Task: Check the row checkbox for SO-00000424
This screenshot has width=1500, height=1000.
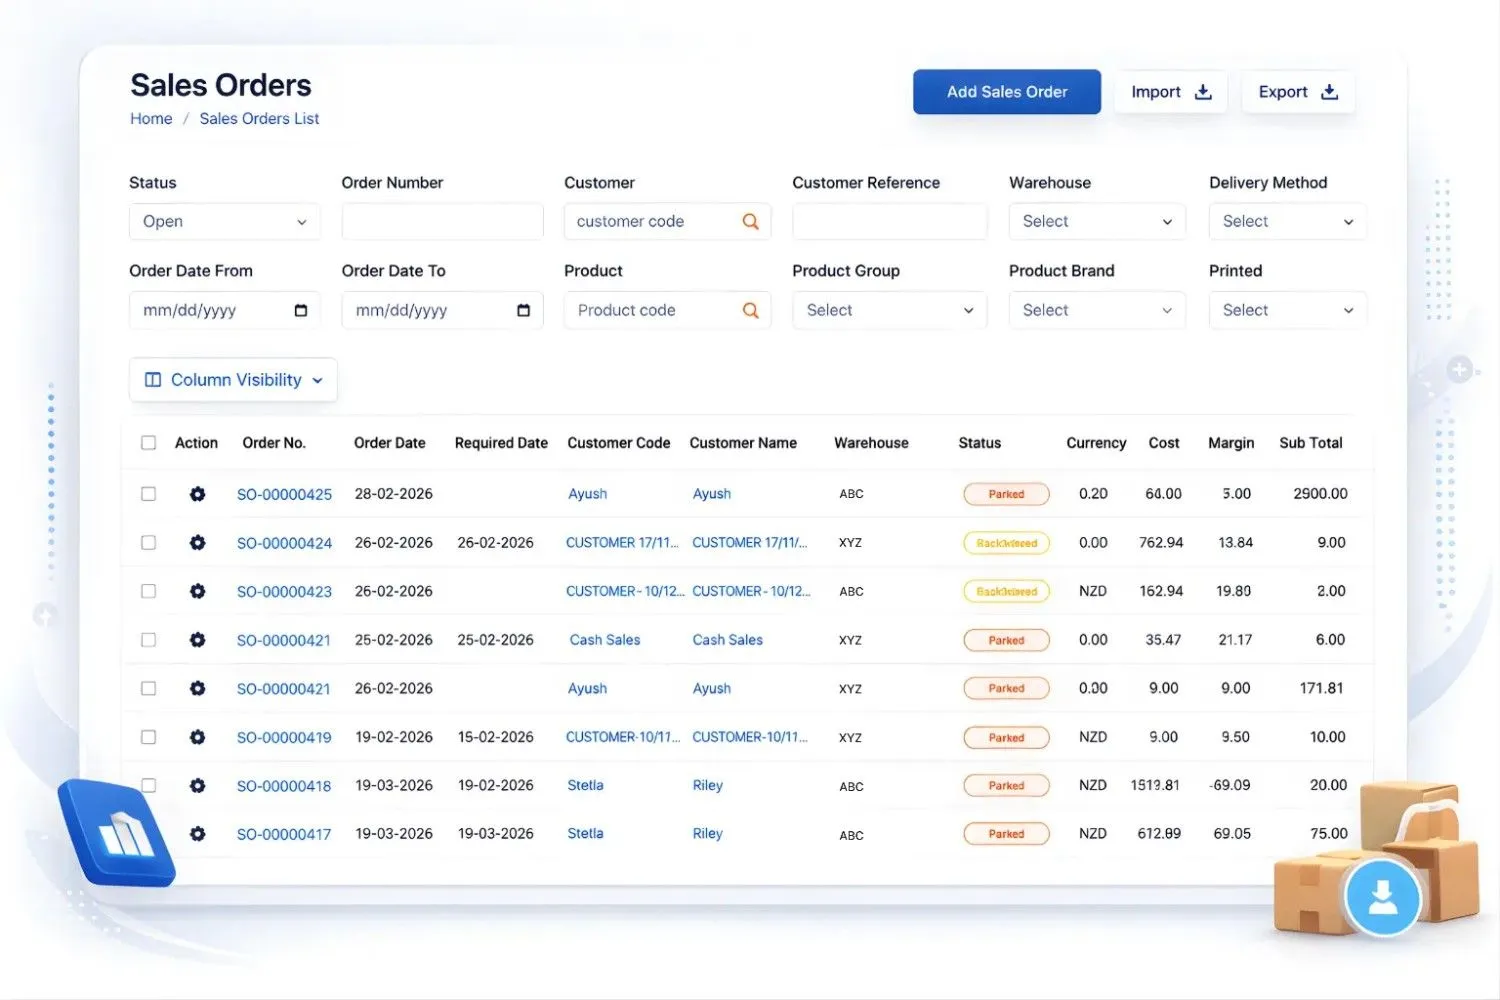Action: [x=148, y=542]
